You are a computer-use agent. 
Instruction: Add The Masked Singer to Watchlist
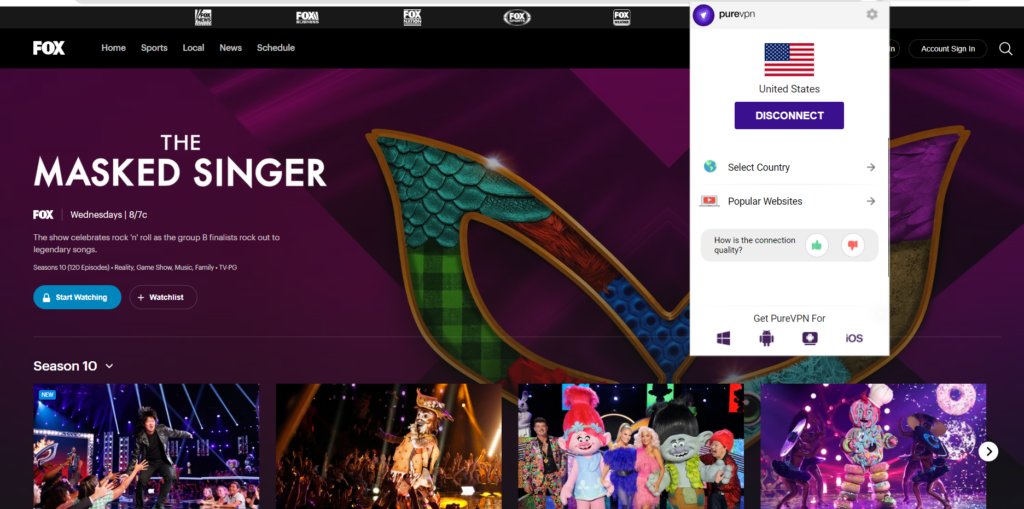coord(163,297)
